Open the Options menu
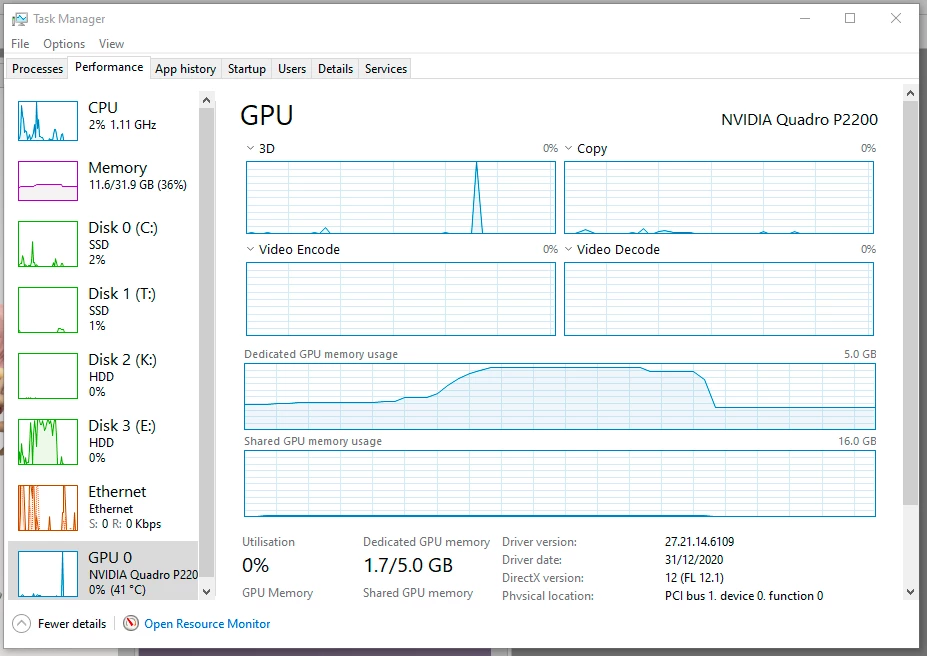The image size is (927, 656). coord(64,44)
